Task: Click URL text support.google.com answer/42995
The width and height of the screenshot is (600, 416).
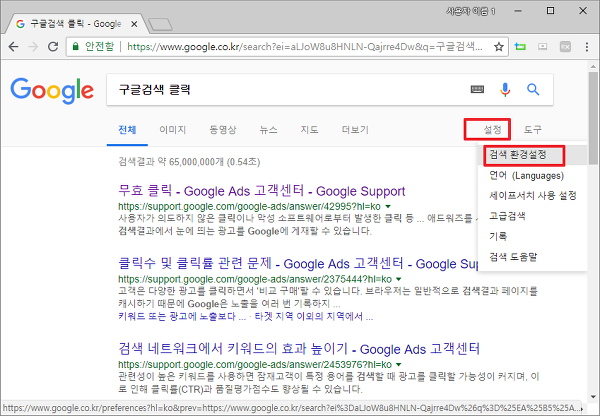Action: pos(249,207)
